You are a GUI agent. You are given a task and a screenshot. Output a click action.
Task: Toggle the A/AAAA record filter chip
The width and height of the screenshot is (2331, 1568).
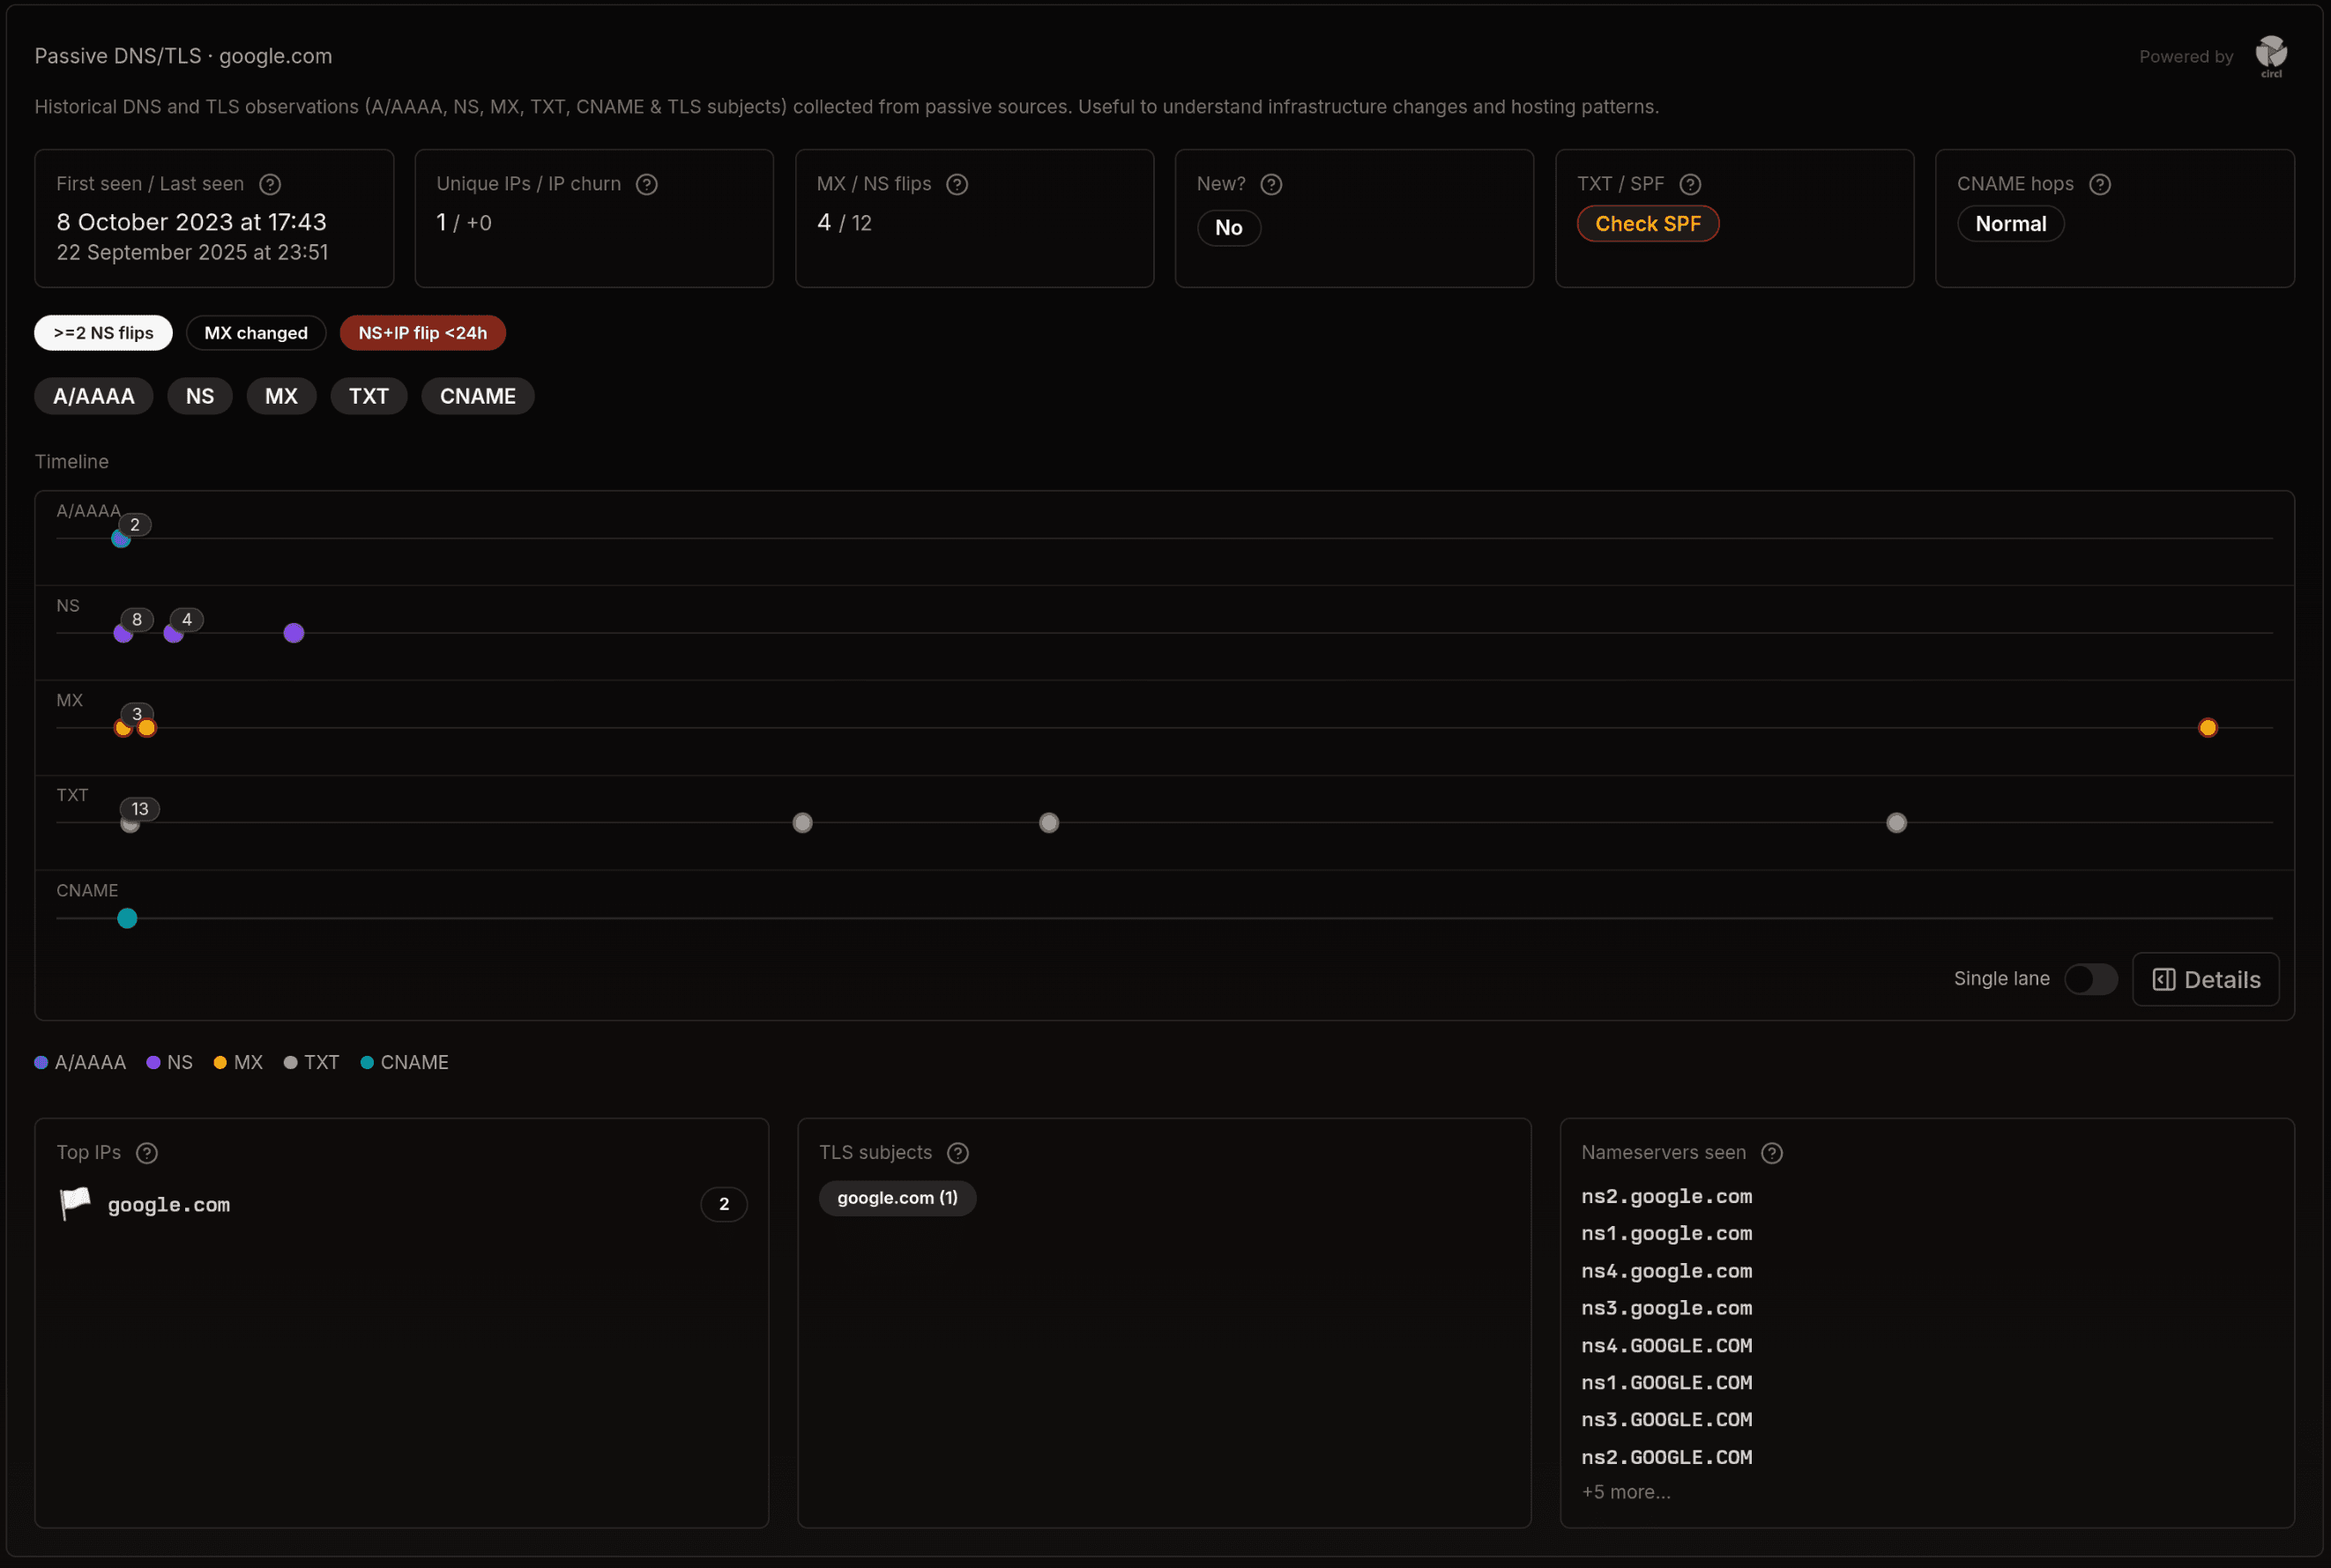(94, 396)
